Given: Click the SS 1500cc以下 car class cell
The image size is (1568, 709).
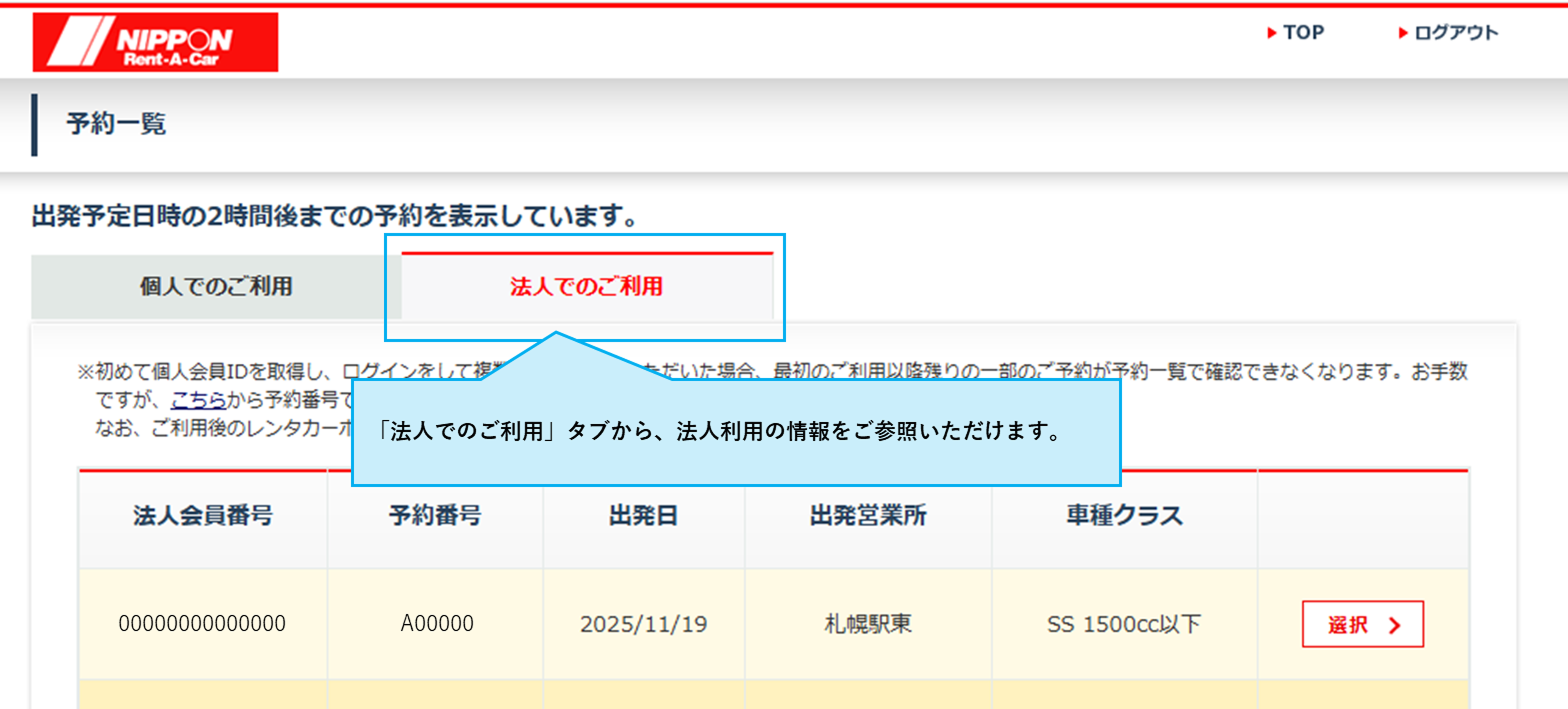Looking at the screenshot, I should point(1124,624).
